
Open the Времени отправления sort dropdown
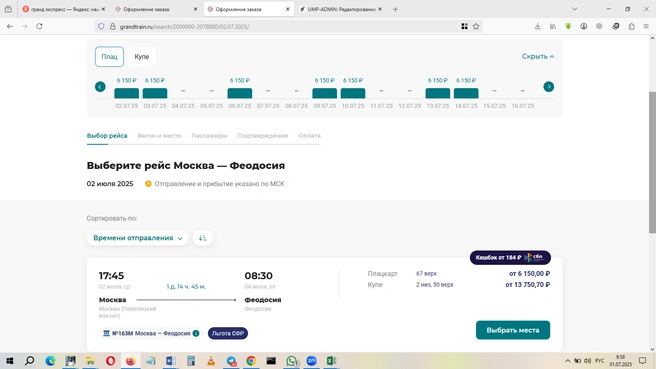click(x=138, y=238)
